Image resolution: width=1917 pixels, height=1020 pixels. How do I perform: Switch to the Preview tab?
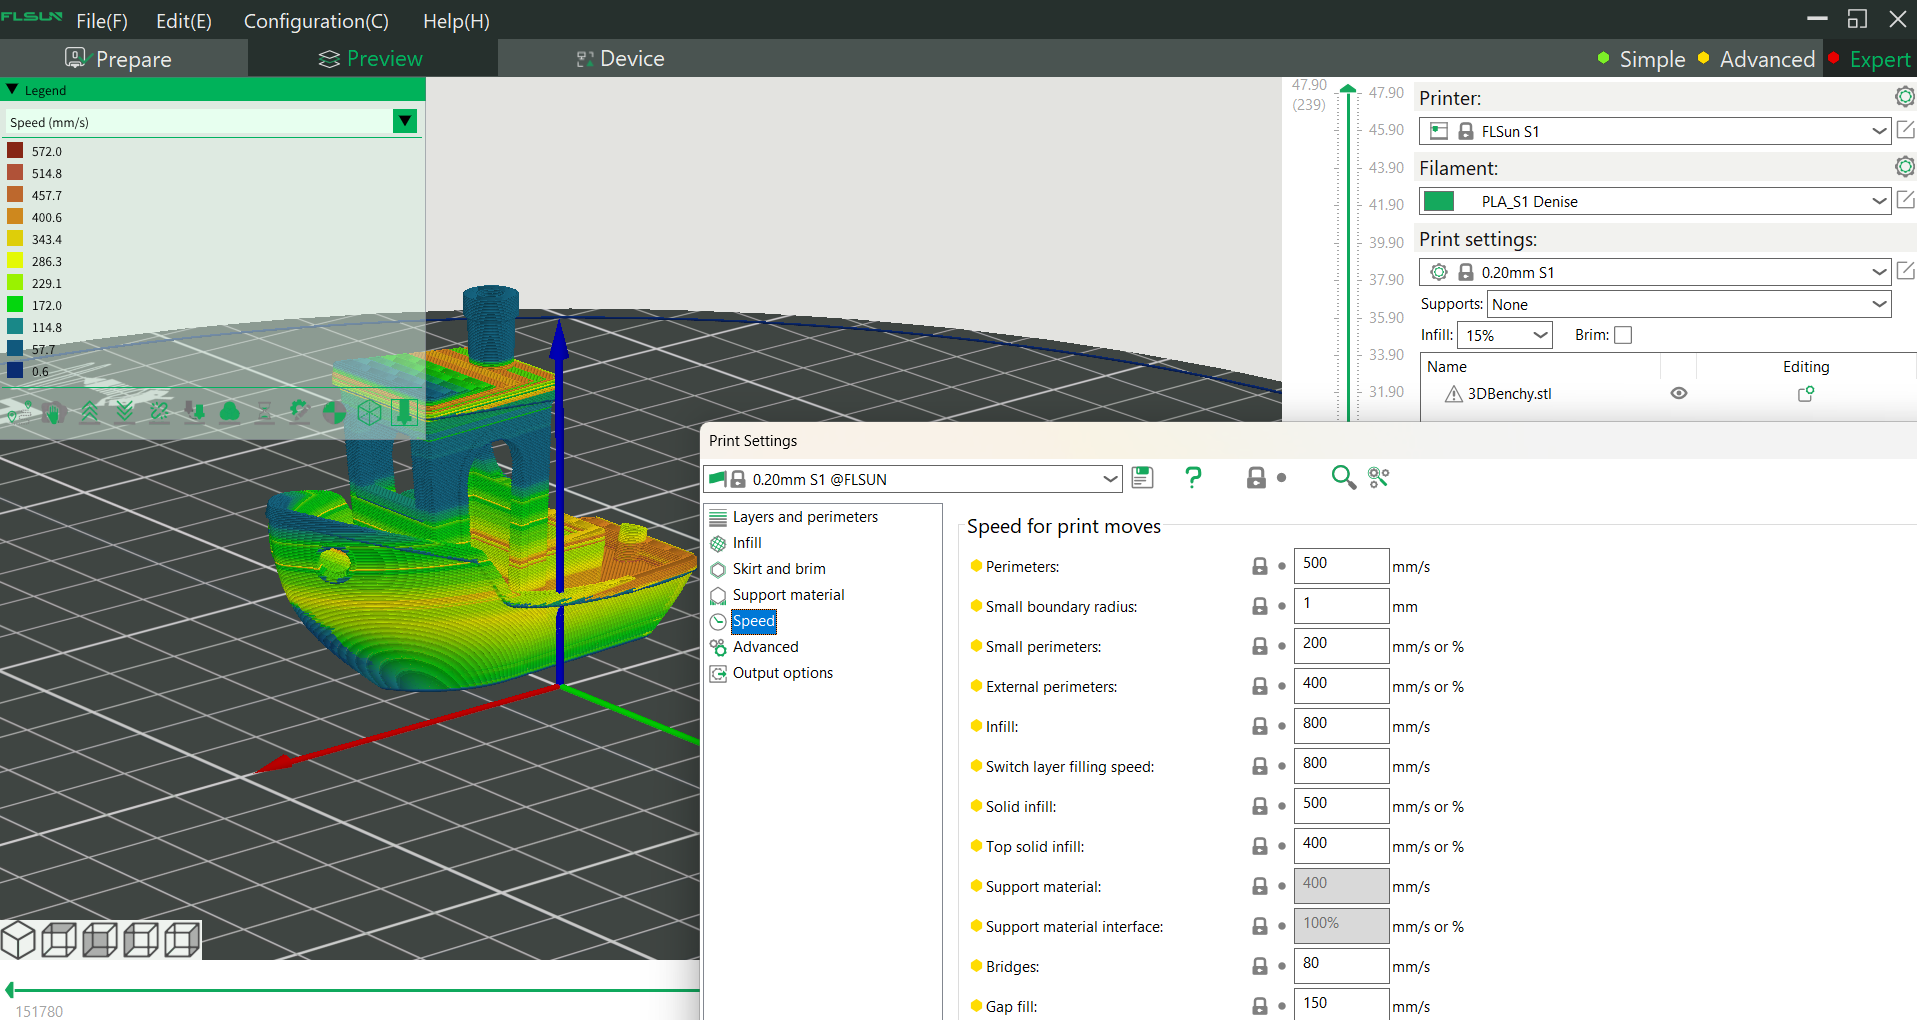[x=371, y=59]
